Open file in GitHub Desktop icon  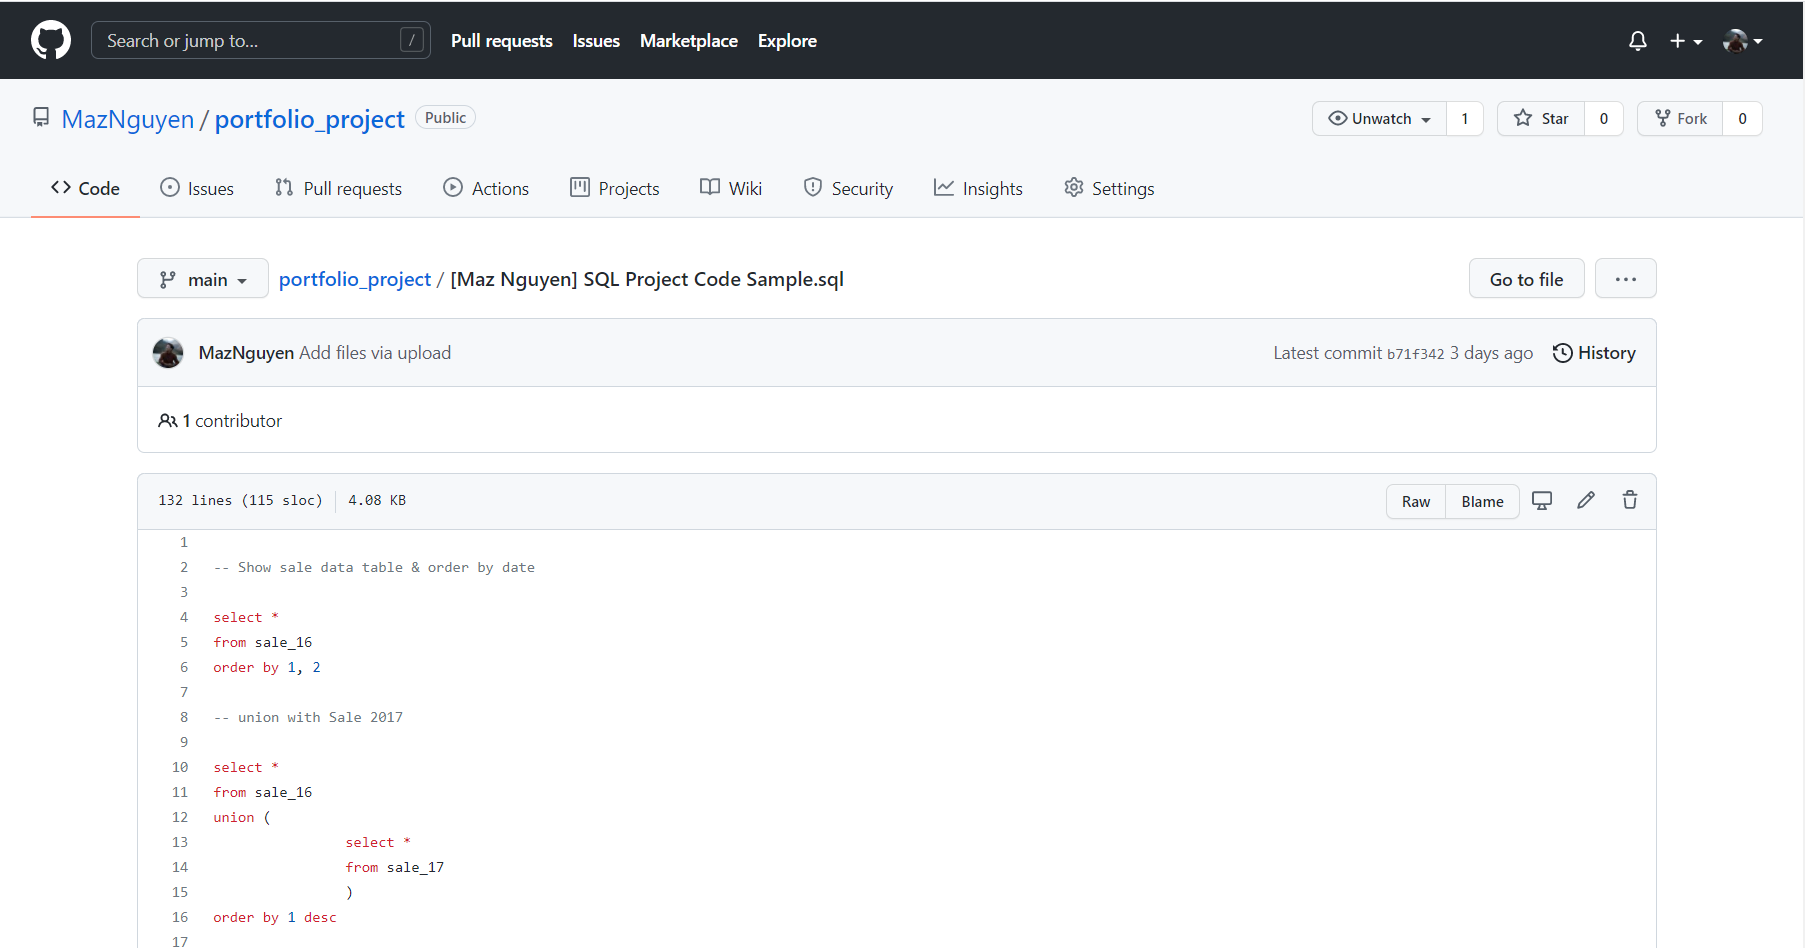click(1542, 500)
